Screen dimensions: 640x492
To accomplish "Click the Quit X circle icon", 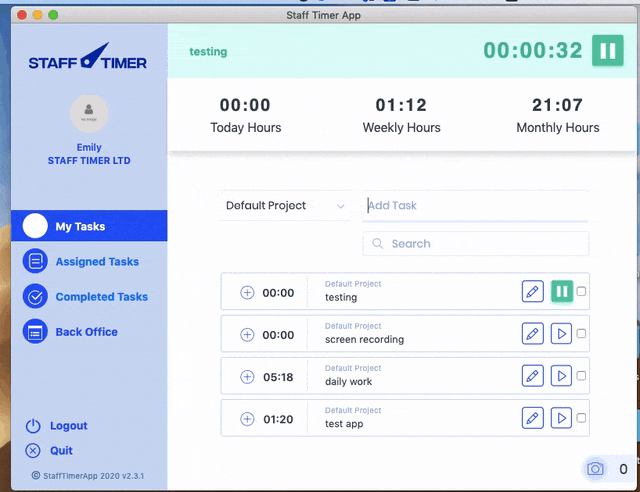I will pyautogui.click(x=33, y=451).
